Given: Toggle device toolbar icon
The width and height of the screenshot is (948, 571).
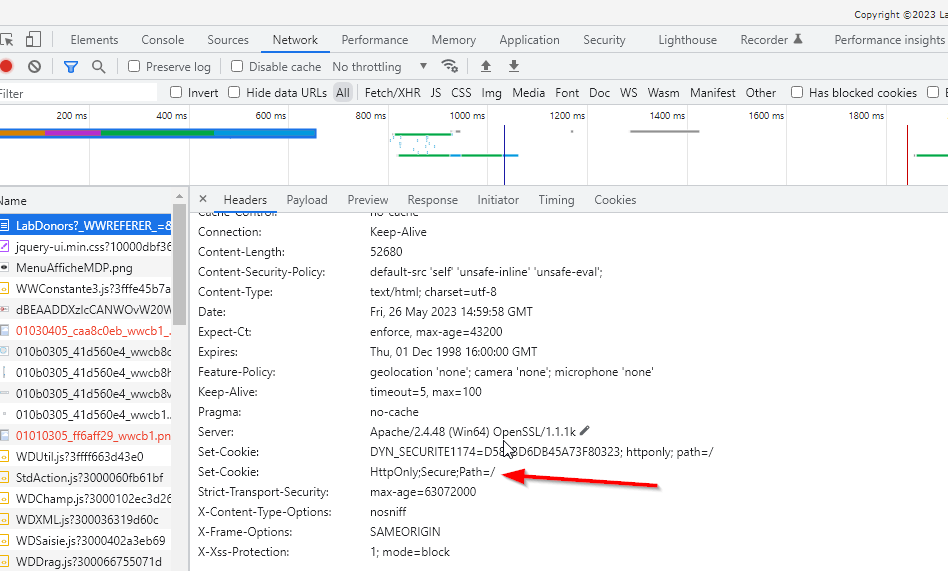Looking at the screenshot, I should tap(33, 40).
